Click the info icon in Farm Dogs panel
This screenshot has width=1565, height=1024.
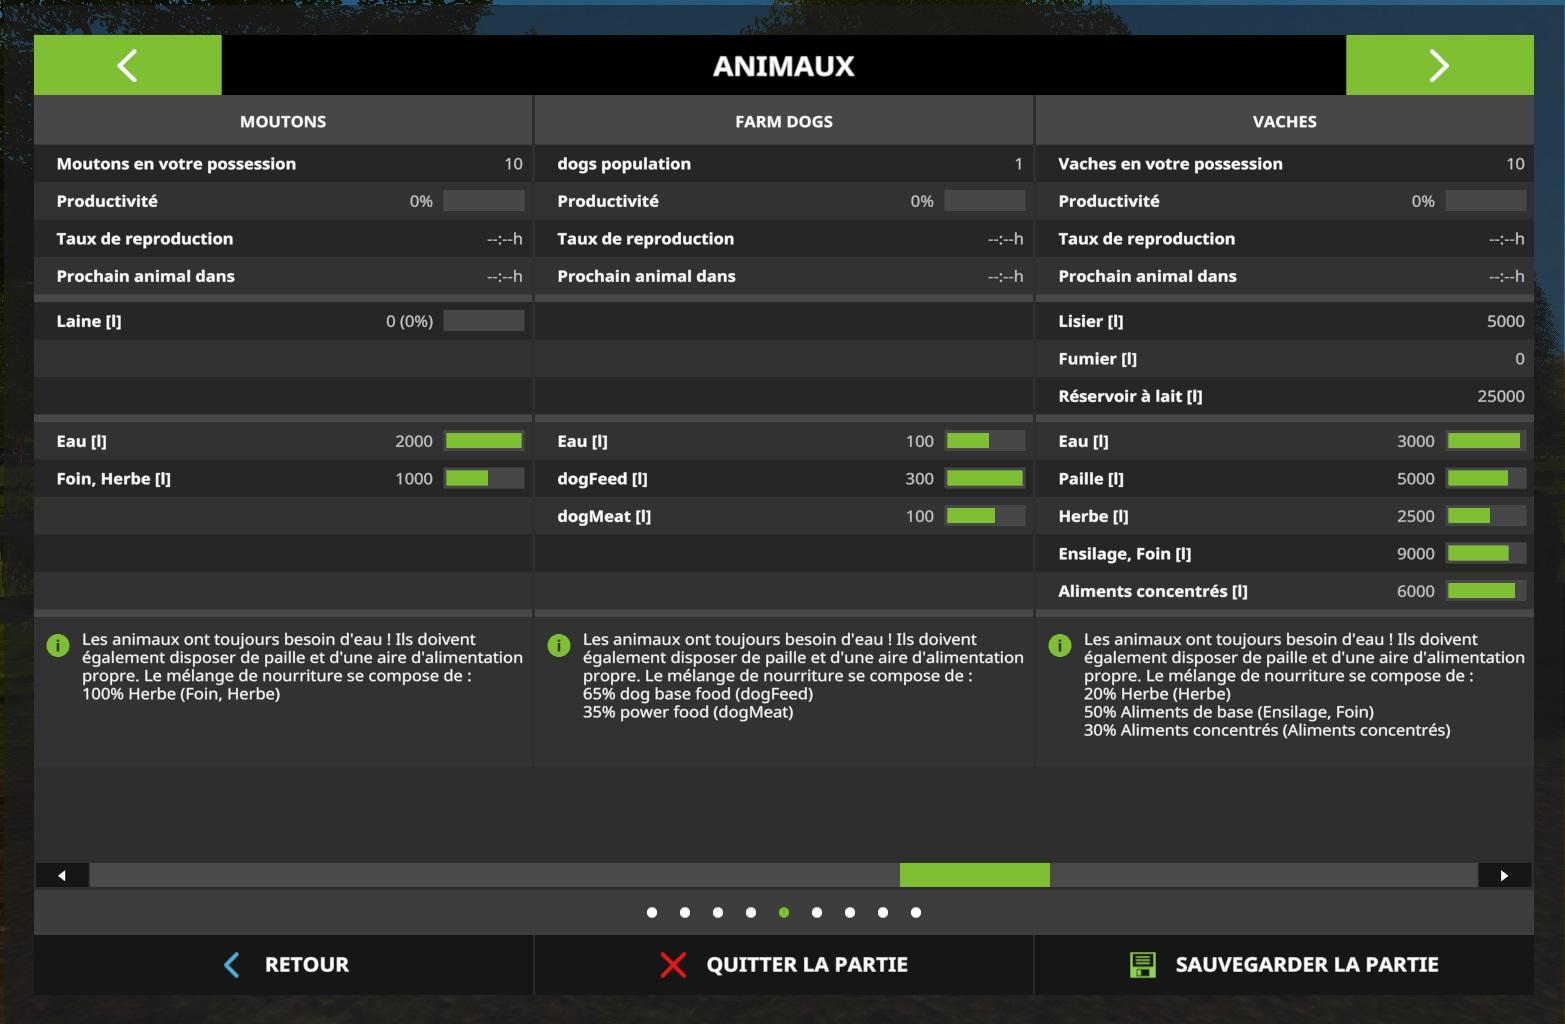pos(559,646)
